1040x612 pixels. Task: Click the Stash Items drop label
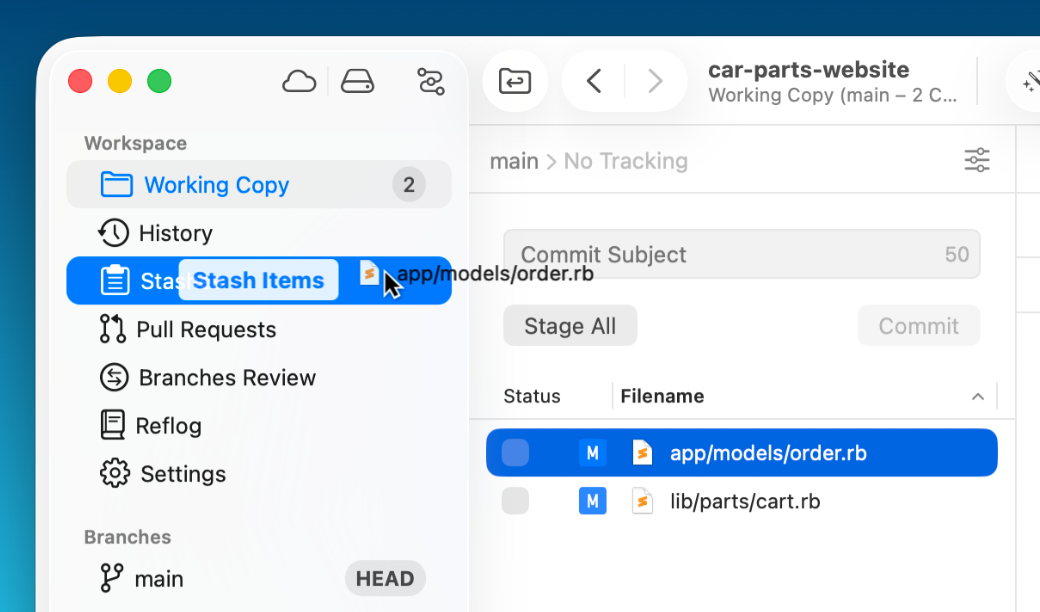259,280
